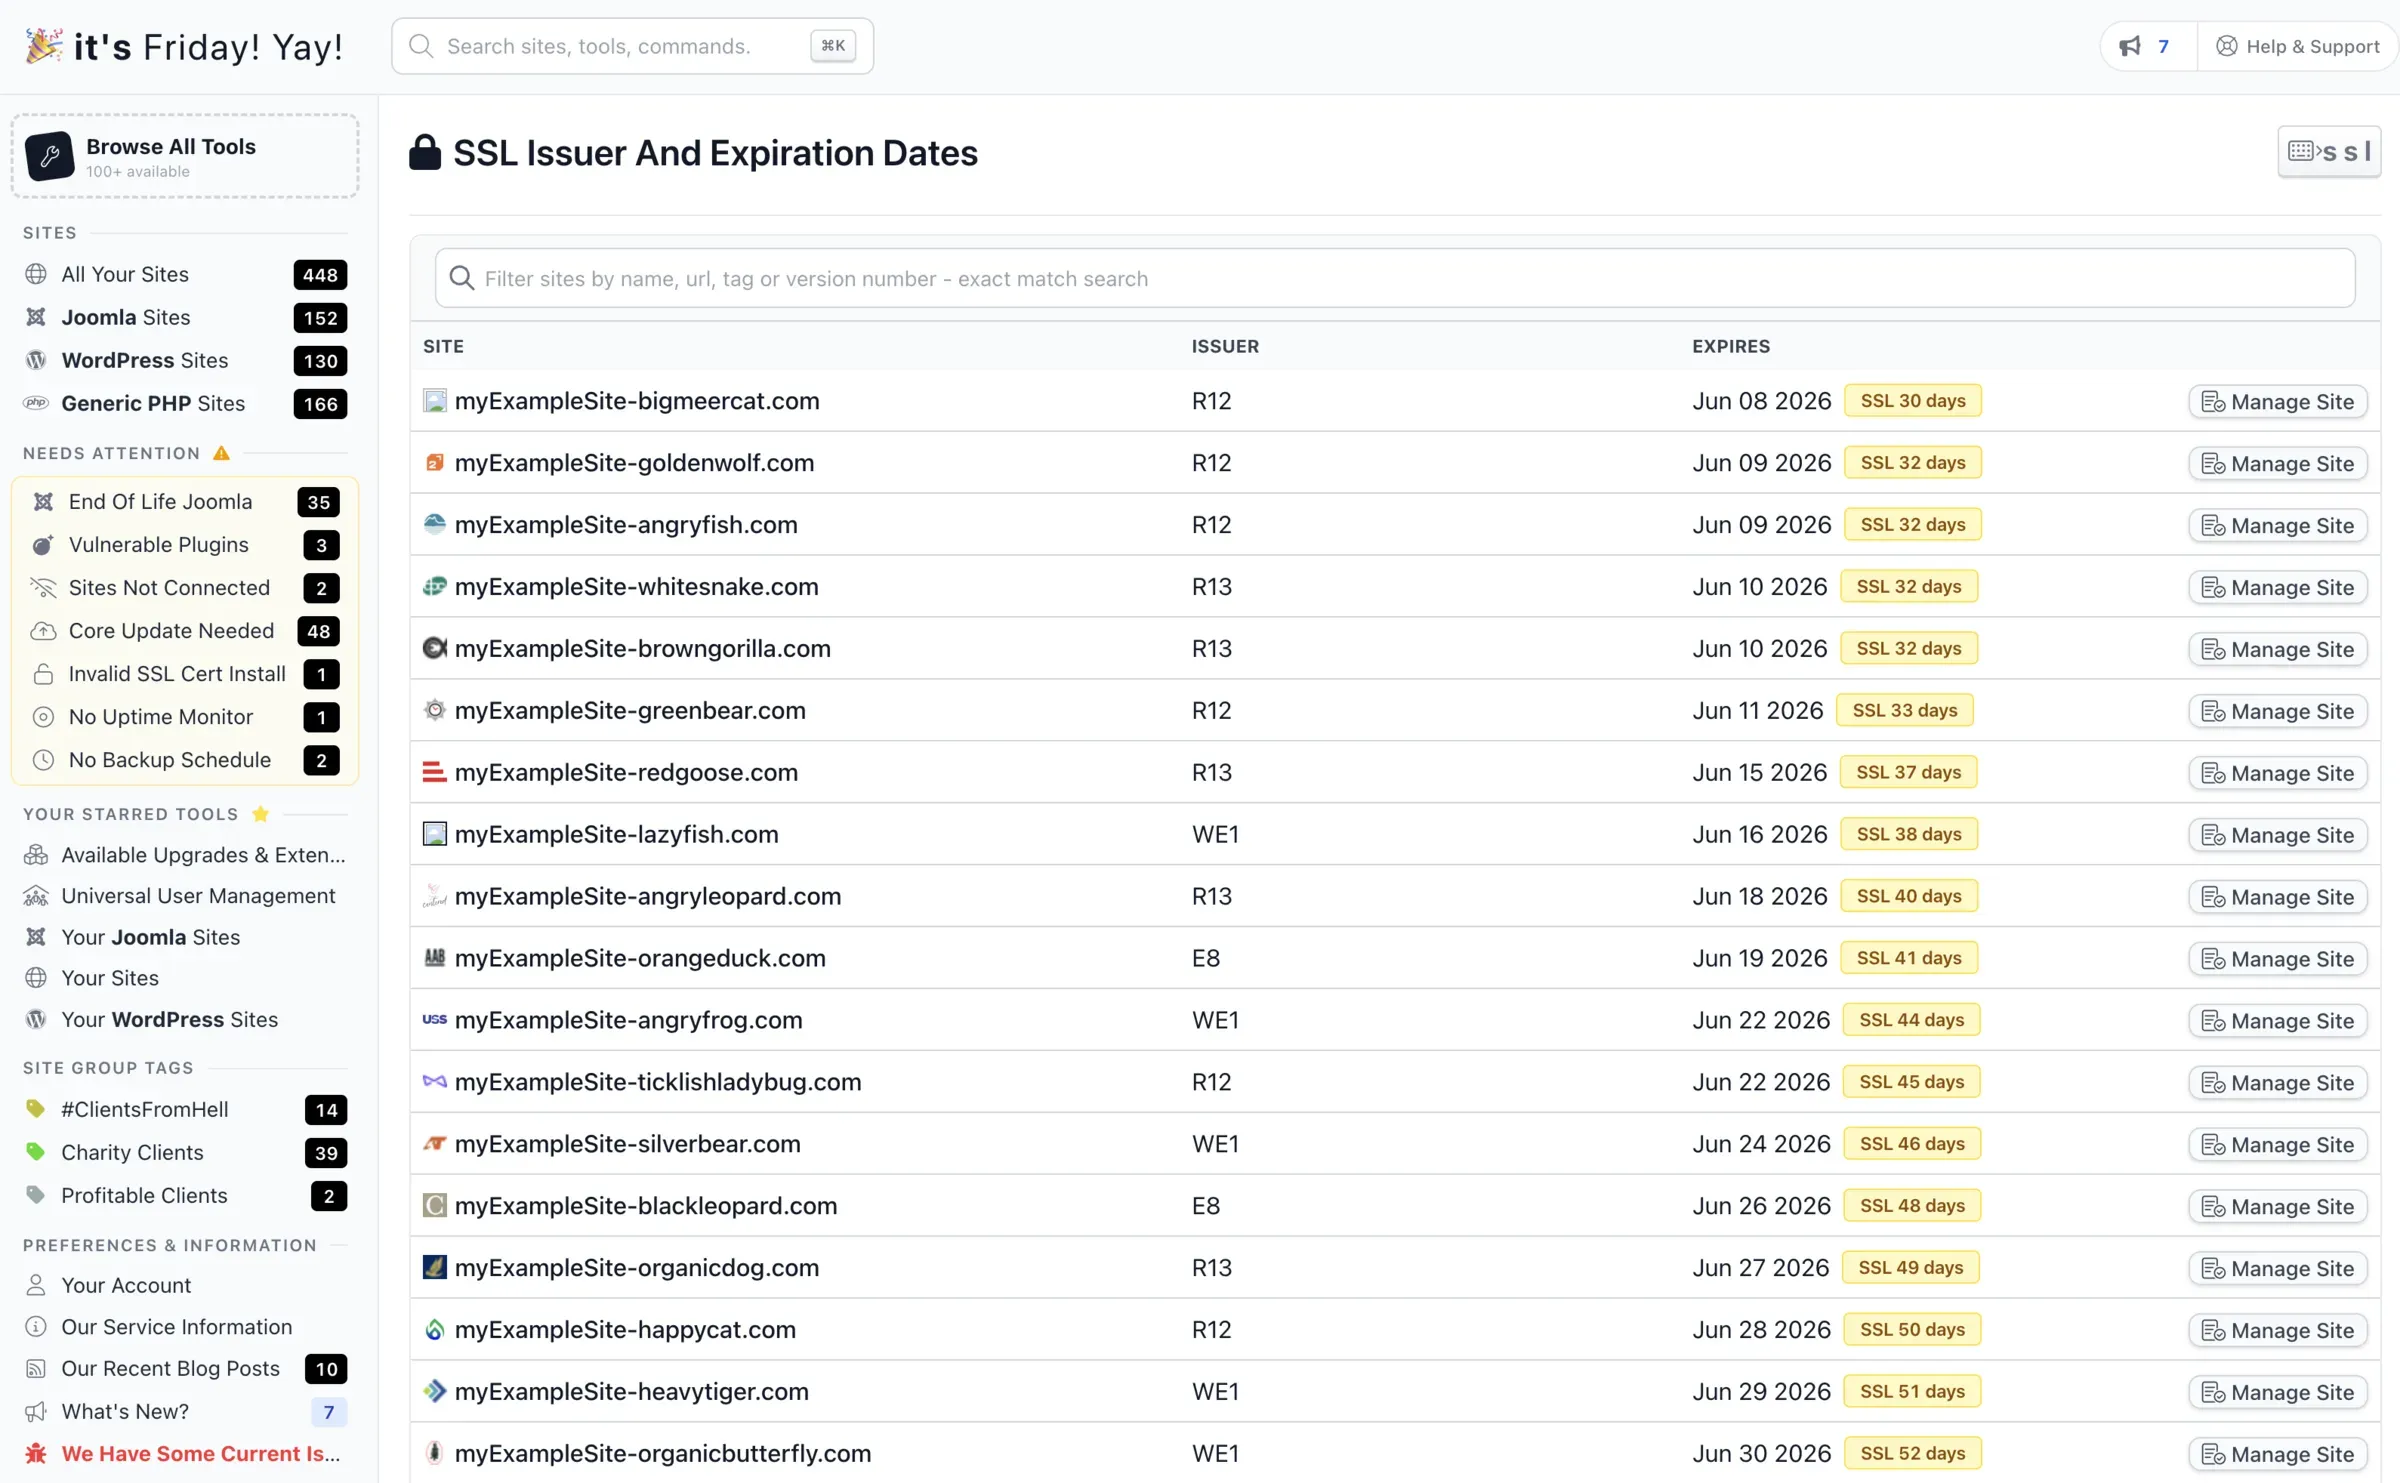This screenshot has height=1483, width=2400.
Task: Click the #ClientsFromHell tag icon
Action: point(36,1109)
